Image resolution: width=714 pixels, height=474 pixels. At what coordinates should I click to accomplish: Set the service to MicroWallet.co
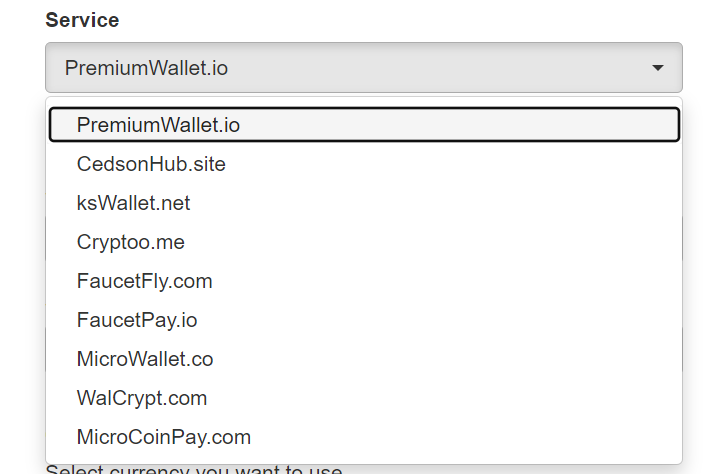point(145,359)
